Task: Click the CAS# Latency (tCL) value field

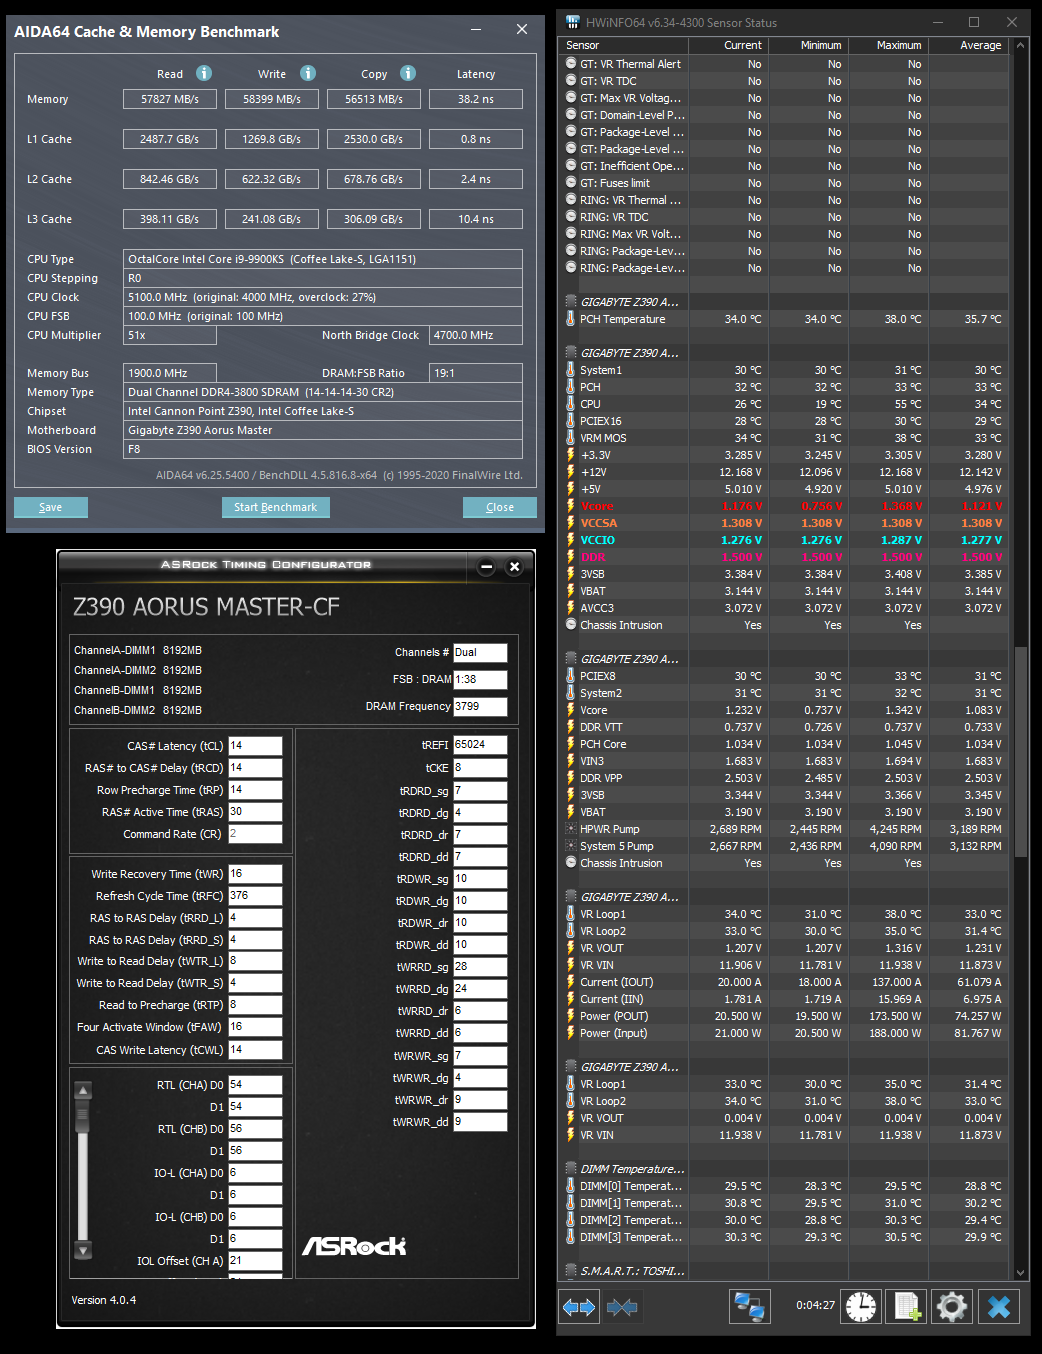Action: coord(255,746)
